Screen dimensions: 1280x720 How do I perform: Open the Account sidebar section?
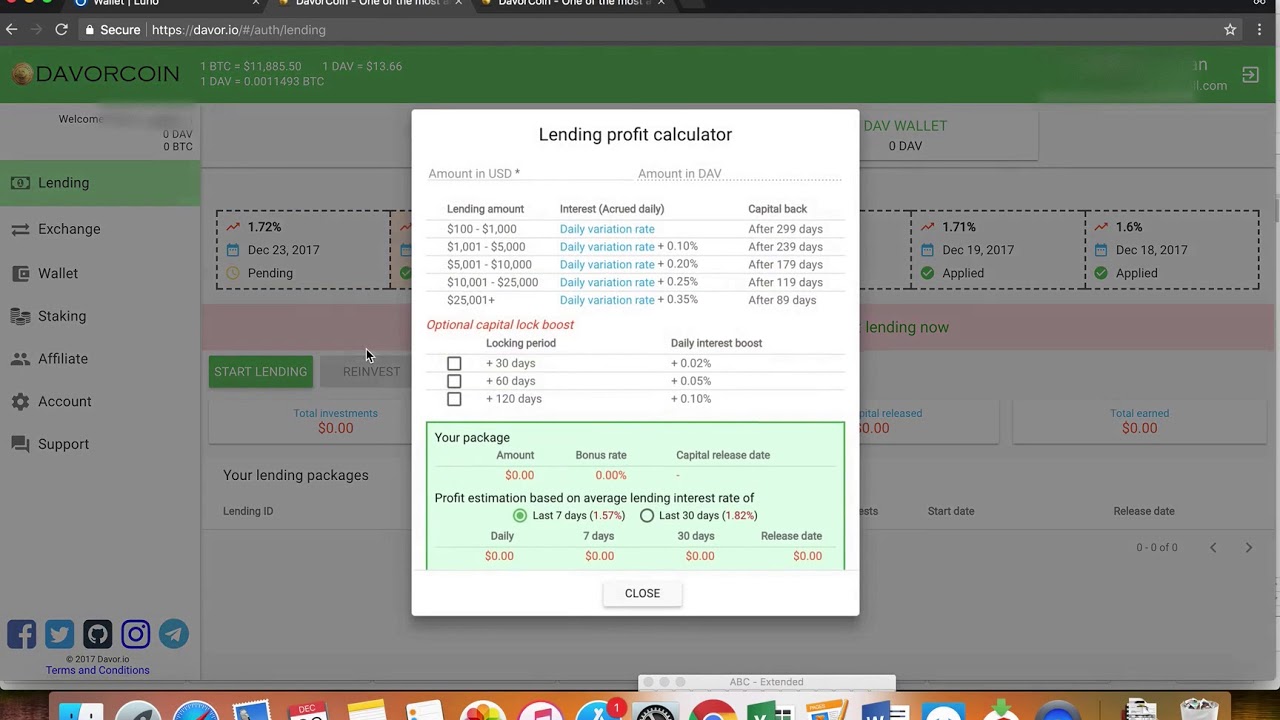click(x=100, y=401)
